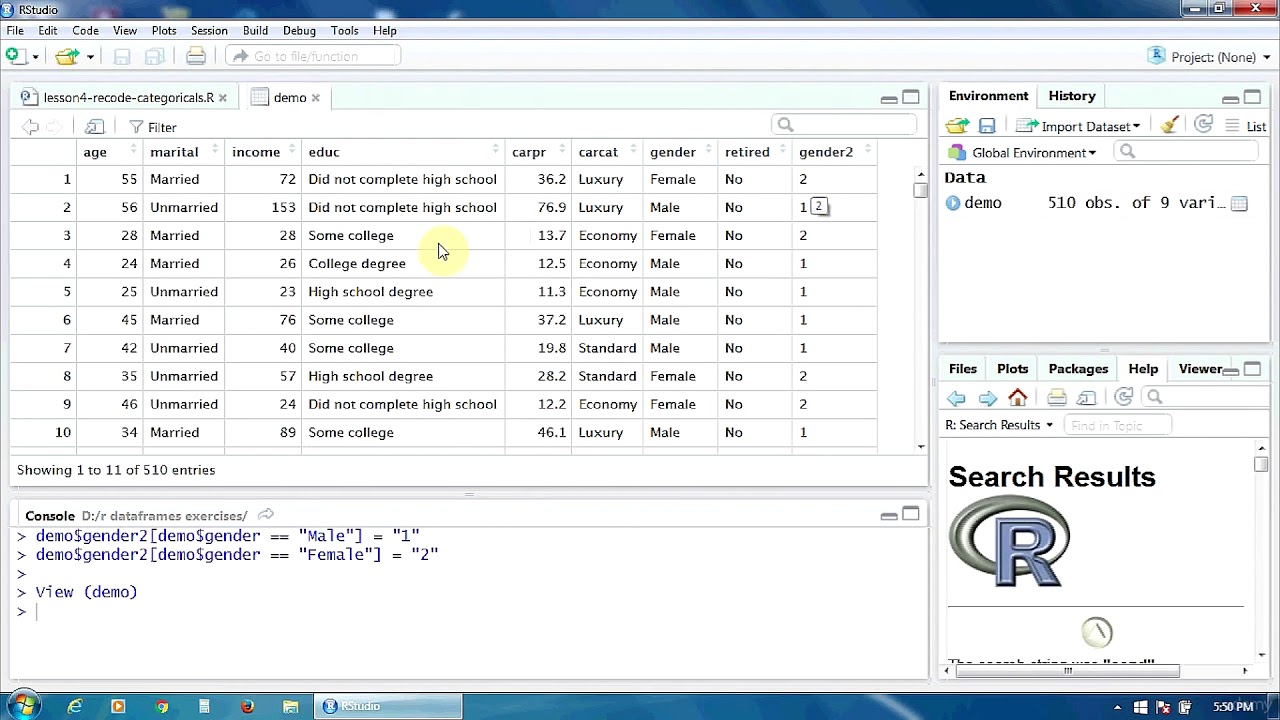Image resolution: width=1280 pixels, height=720 pixels.
Task: Click Refresh icon in Environment pane
Action: pyautogui.click(x=1204, y=125)
